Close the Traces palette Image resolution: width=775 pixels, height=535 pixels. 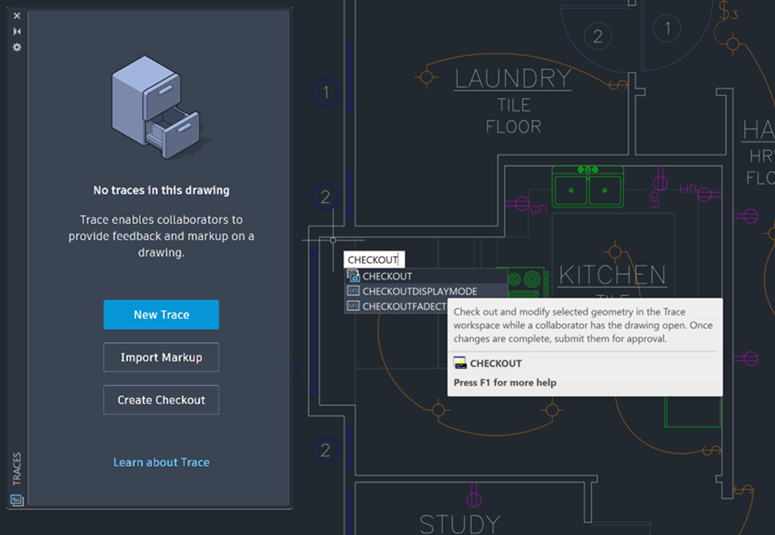click(17, 16)
